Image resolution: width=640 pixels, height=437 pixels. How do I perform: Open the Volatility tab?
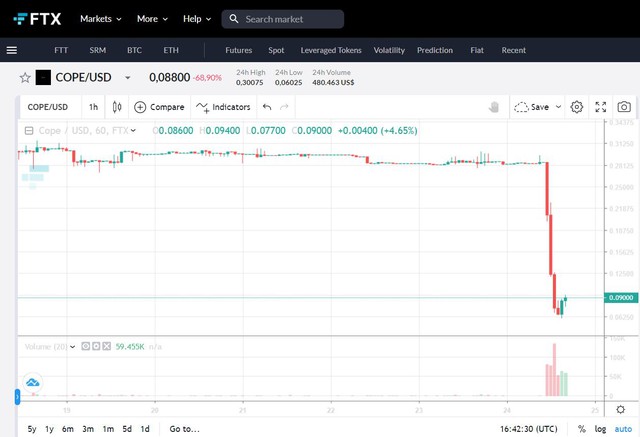[389, 50]
